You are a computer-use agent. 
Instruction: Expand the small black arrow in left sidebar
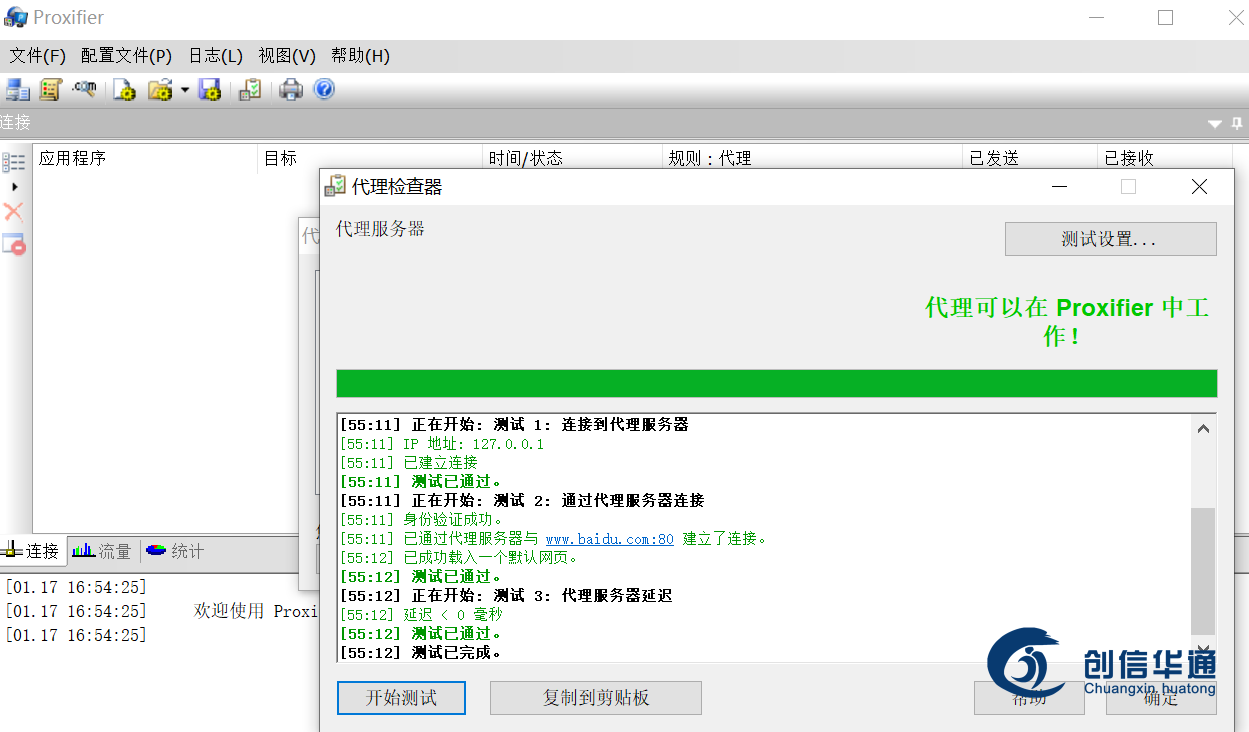(14, 187)
